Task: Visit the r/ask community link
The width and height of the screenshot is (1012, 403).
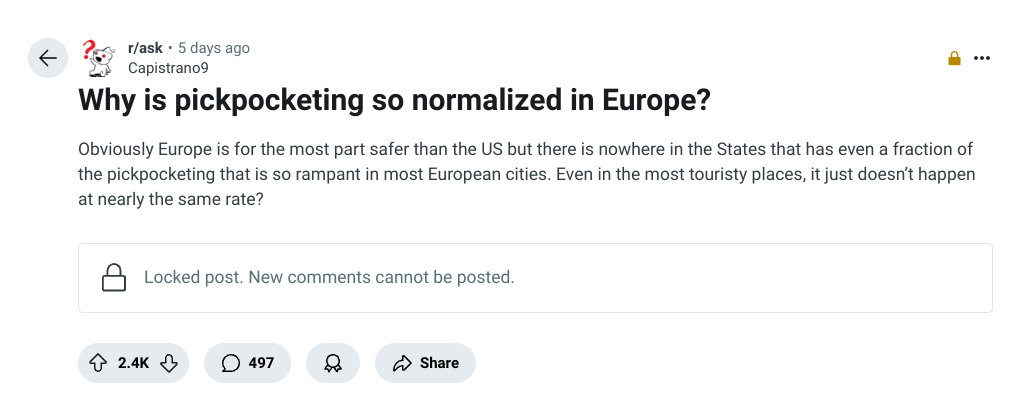Action: (145, 48)
